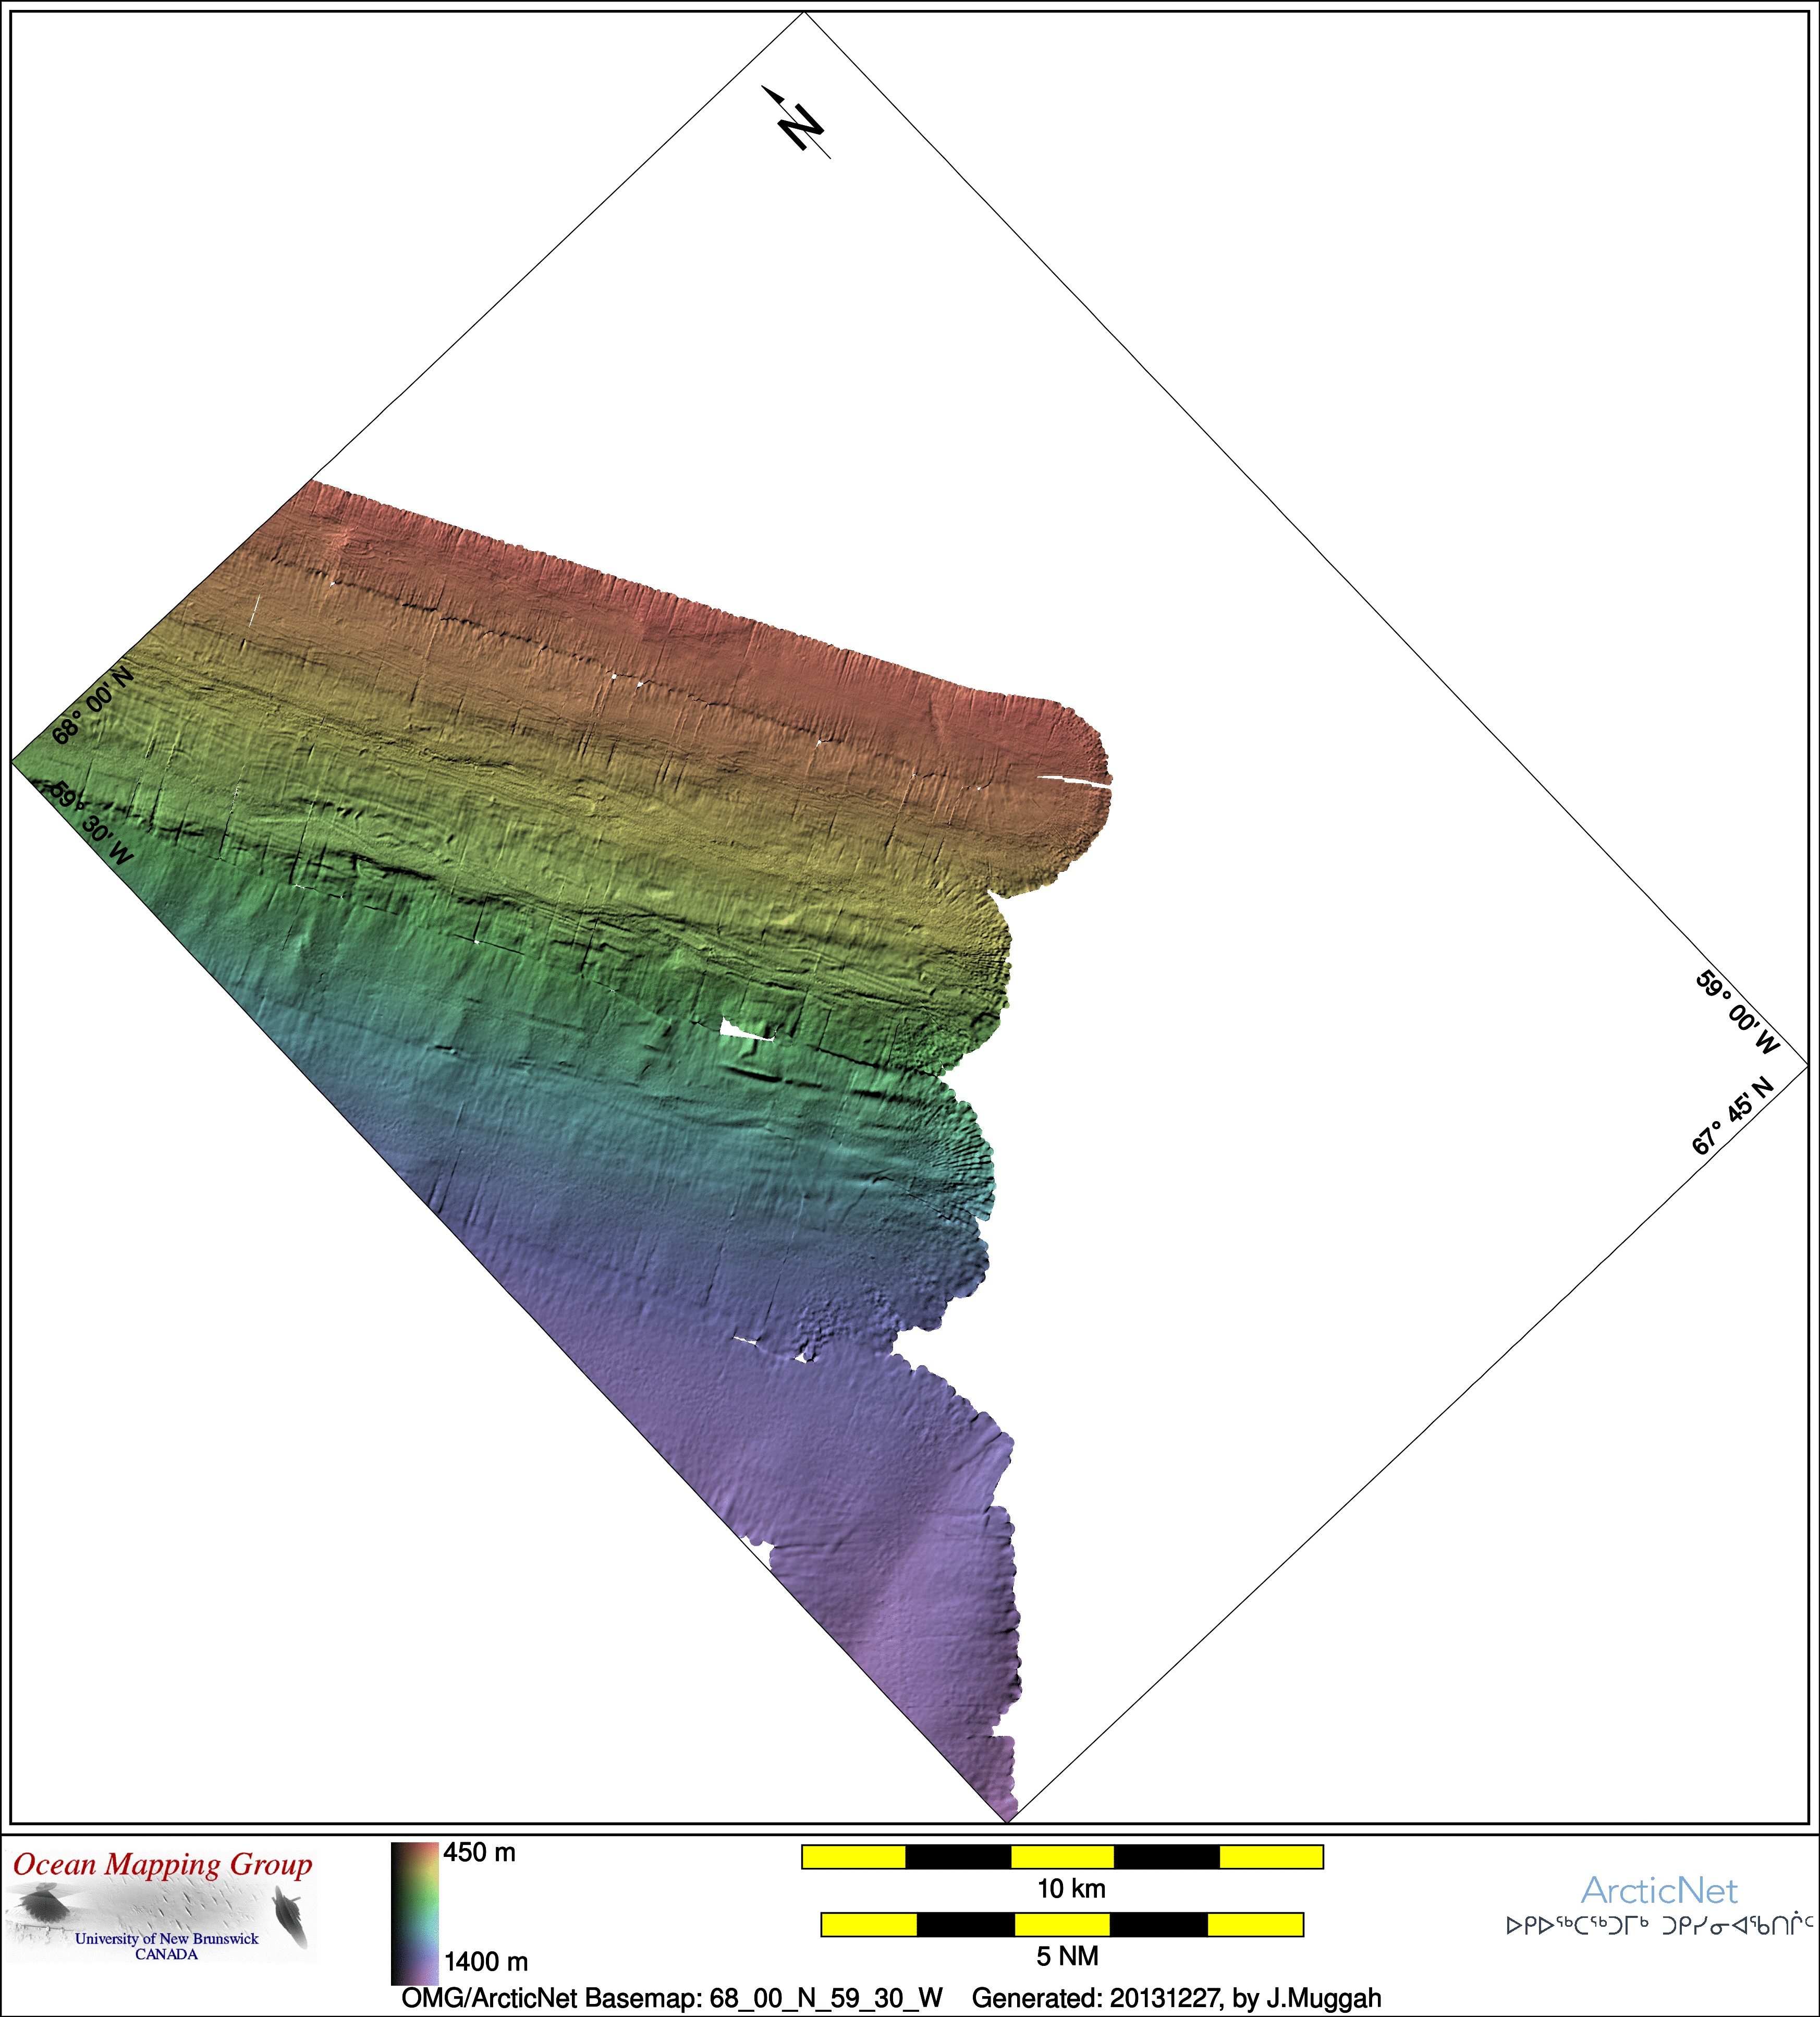Click the Inuktitut syllabics text under ArcticNet

(x=1659, y=1925)
